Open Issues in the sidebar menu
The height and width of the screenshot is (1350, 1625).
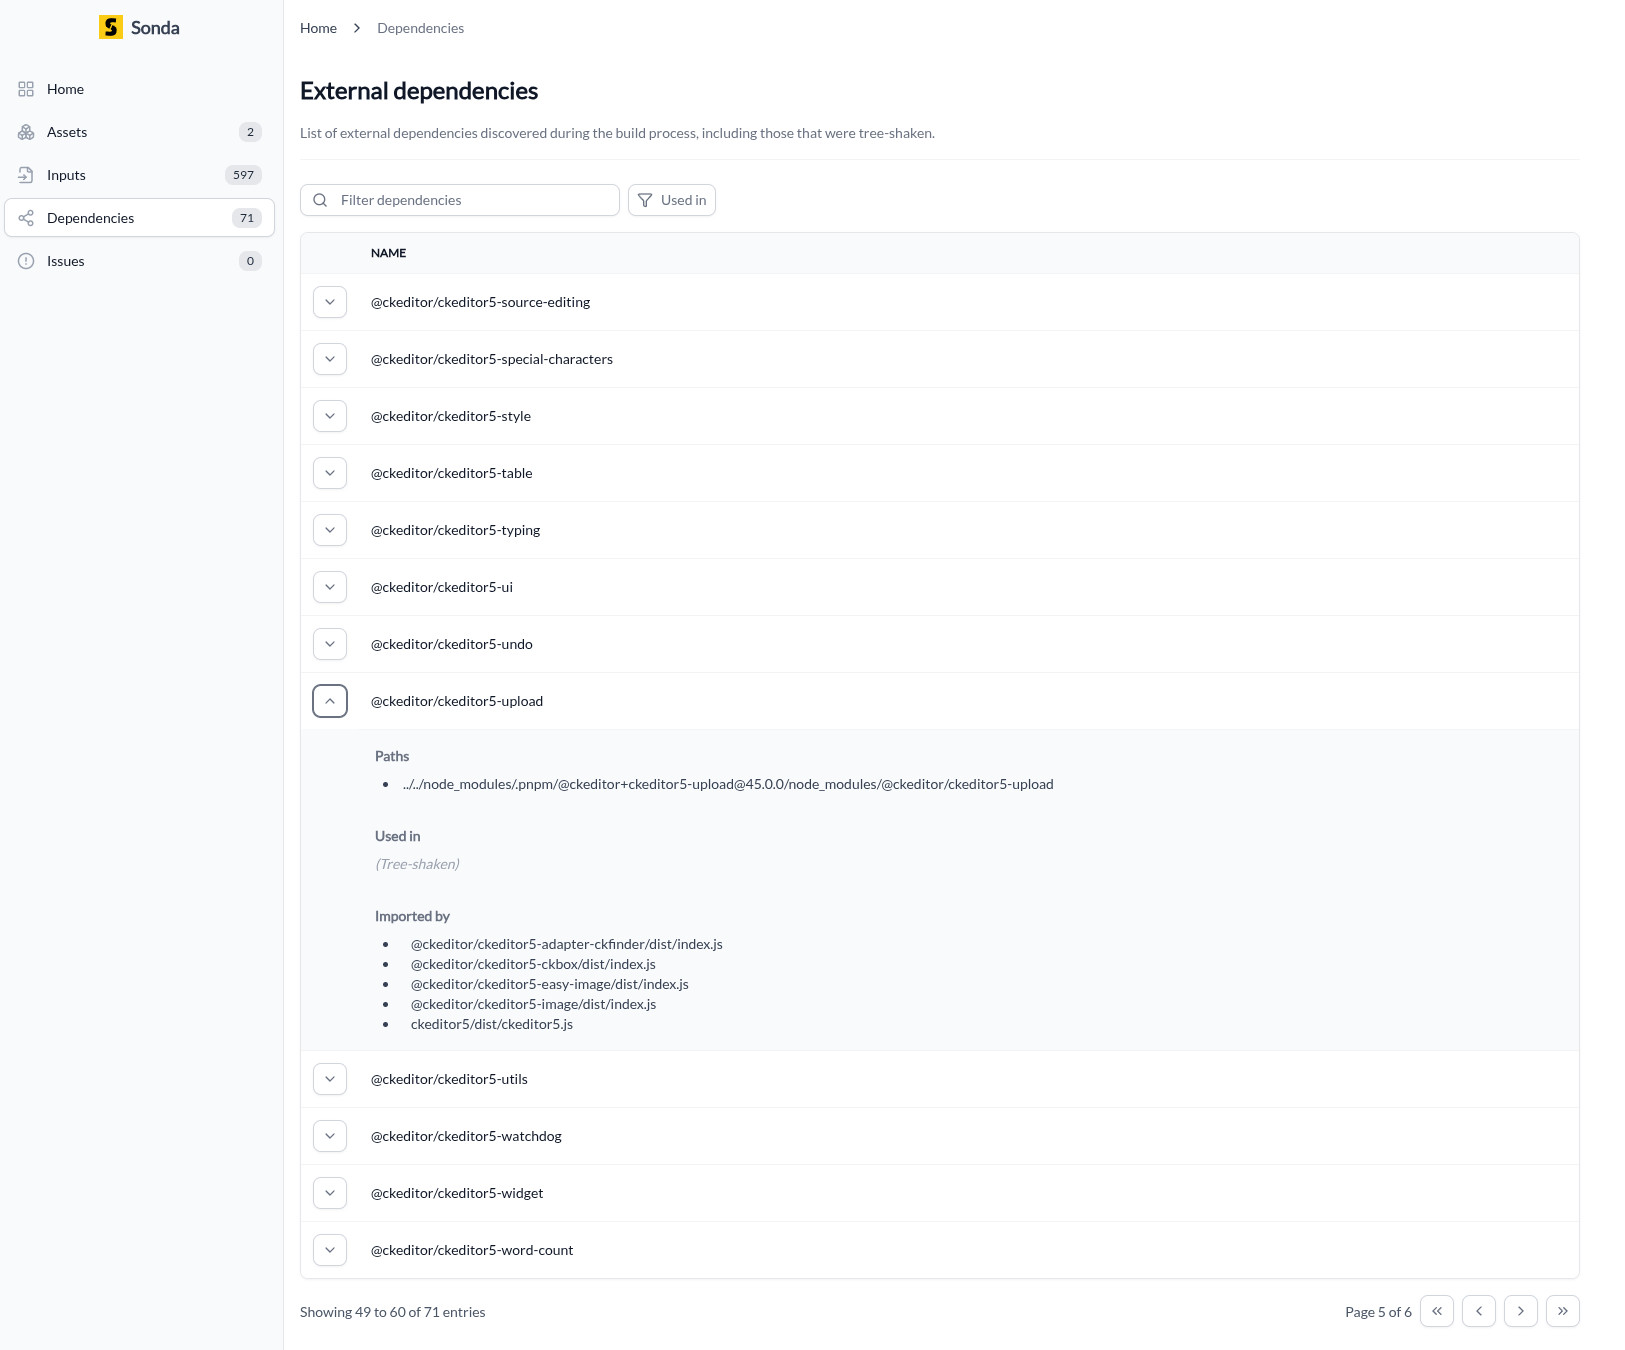pyautogui.click(x=139, y=261)
